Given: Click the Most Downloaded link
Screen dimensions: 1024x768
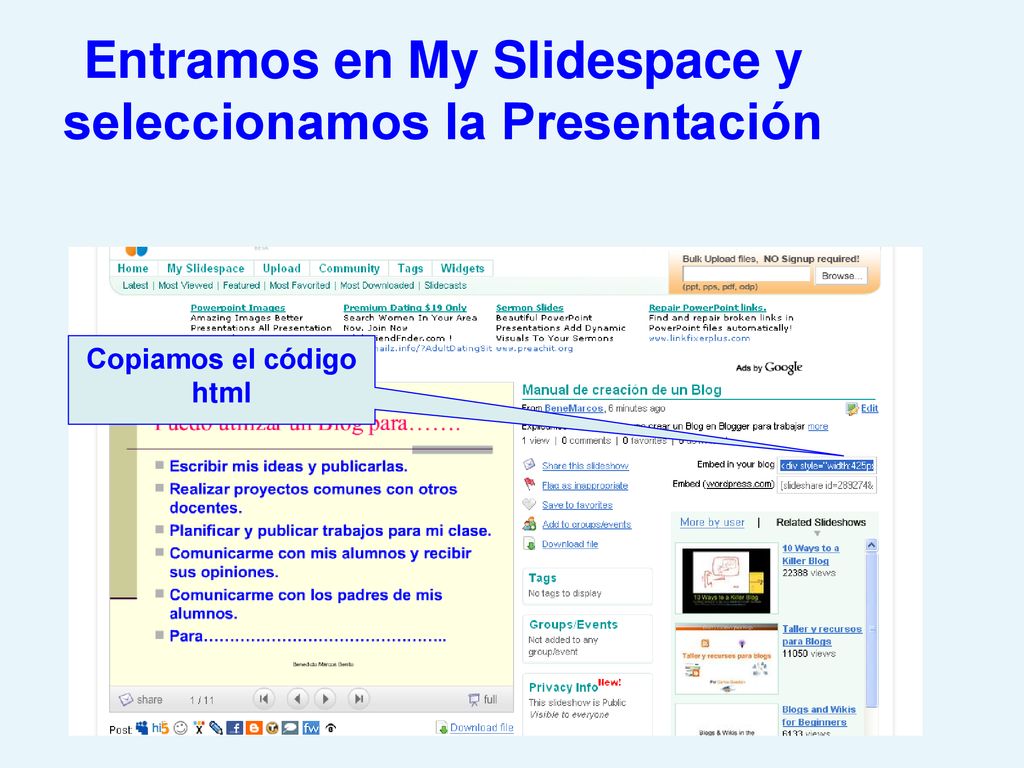Looking at the screenshot, I should click(x=377, y=285).
